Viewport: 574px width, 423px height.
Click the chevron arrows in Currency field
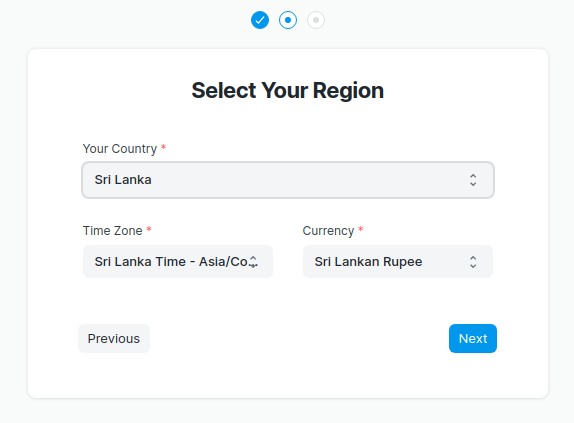[473, 262]
